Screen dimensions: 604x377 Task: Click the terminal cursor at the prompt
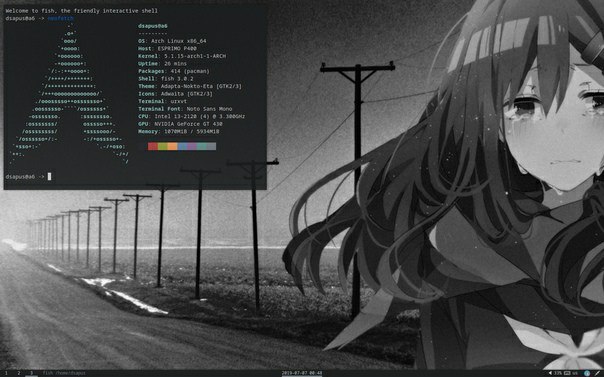49,176
